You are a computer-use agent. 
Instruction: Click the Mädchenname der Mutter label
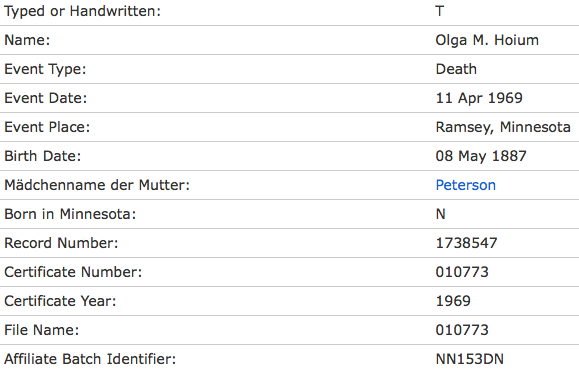point(97,185)
